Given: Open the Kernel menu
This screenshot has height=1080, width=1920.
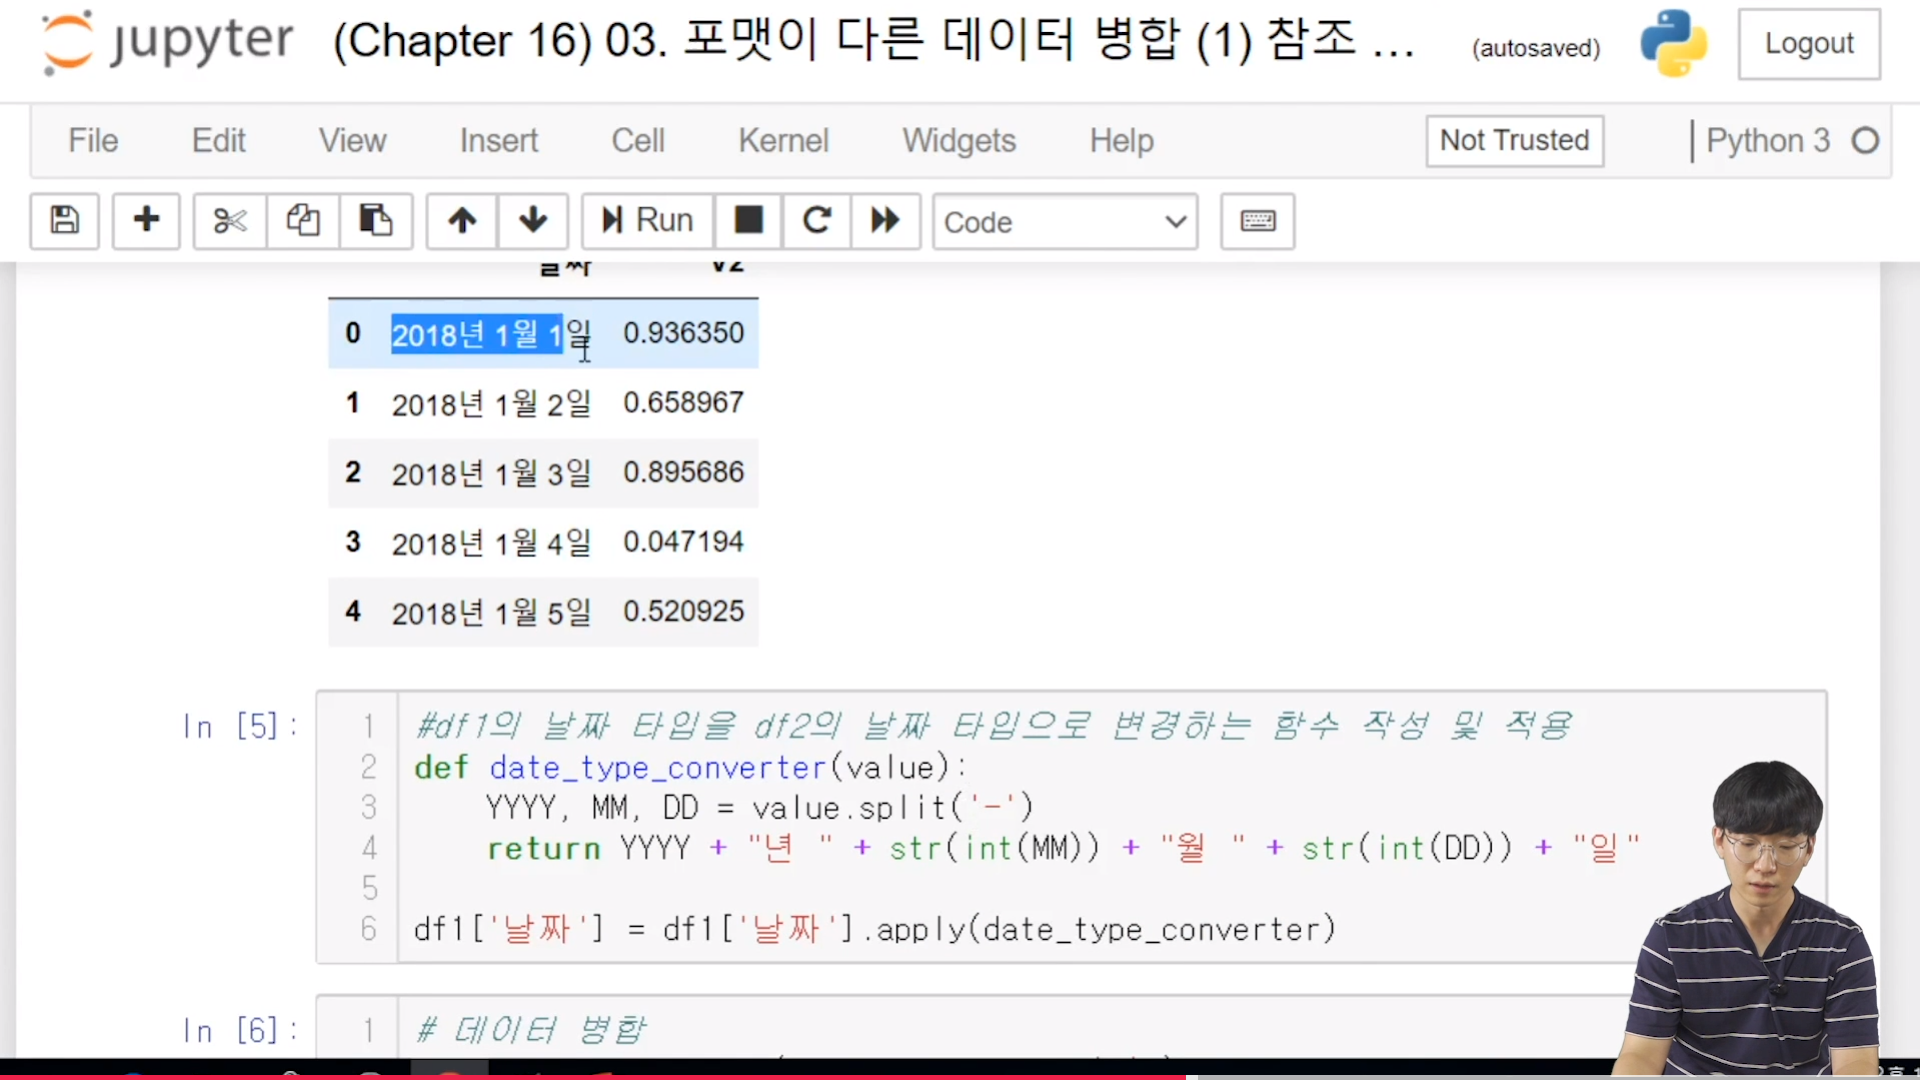Looking at the screenshot, I should point(783,141).
